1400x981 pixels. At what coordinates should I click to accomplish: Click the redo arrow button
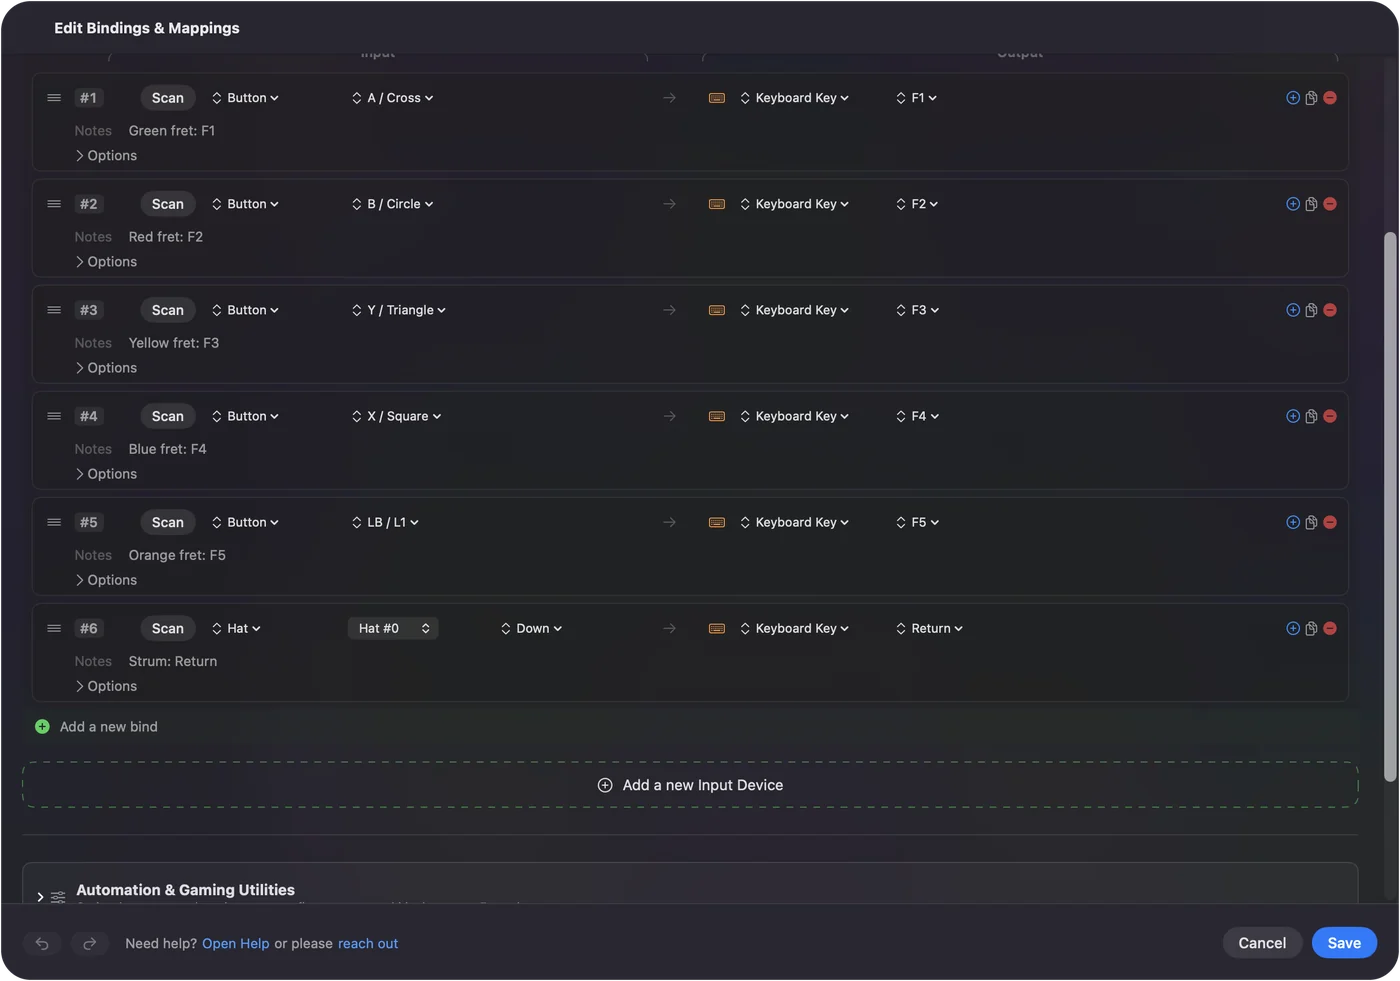89,943
